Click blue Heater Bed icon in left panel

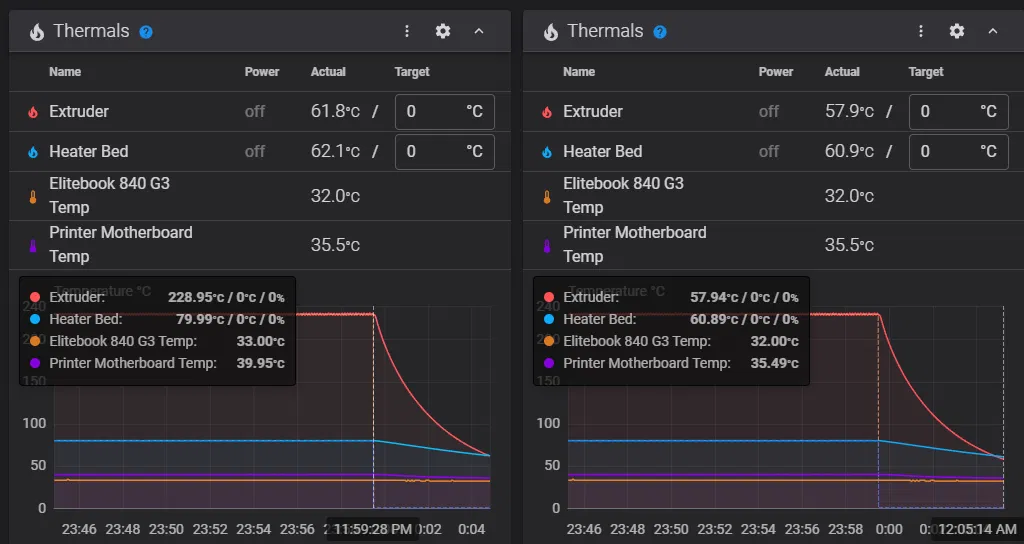33,152
